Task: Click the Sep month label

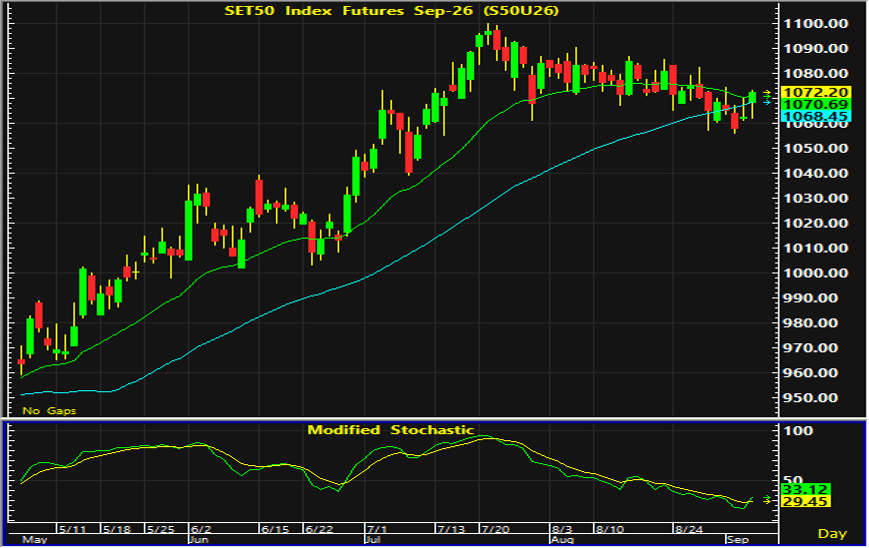Action: (x=738, y=540)
